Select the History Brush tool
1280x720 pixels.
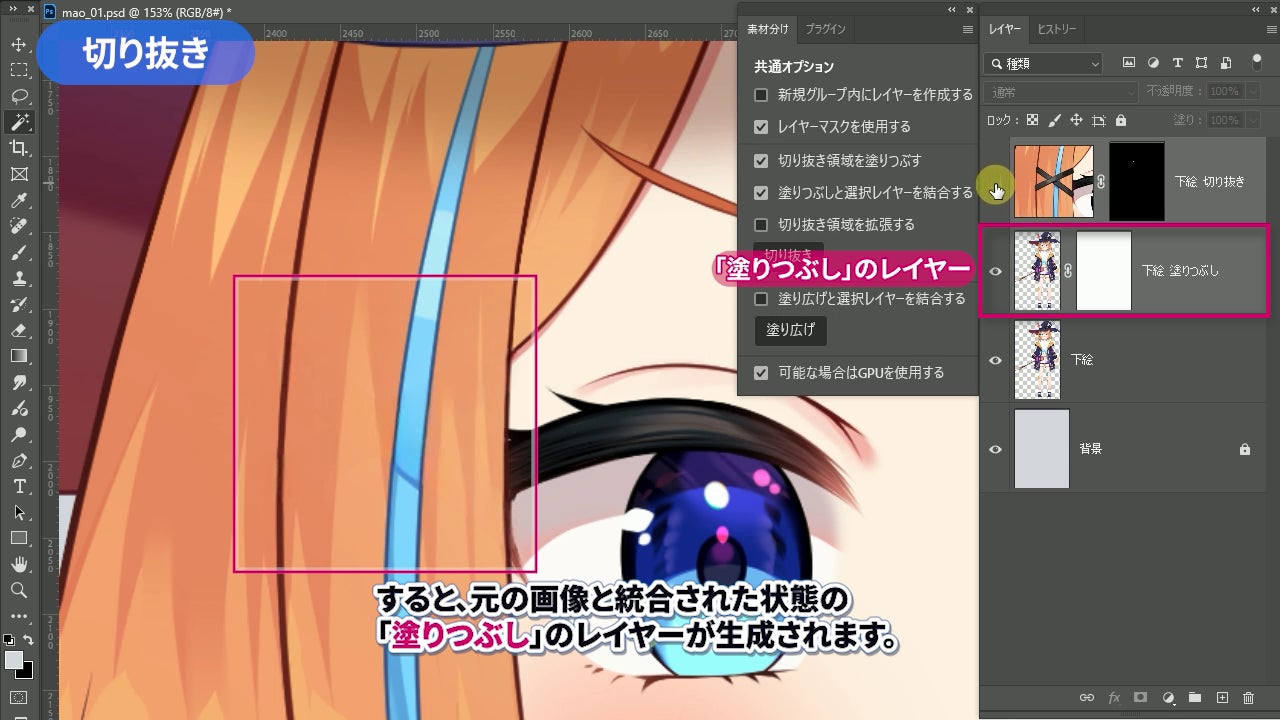tap(19, 305)
